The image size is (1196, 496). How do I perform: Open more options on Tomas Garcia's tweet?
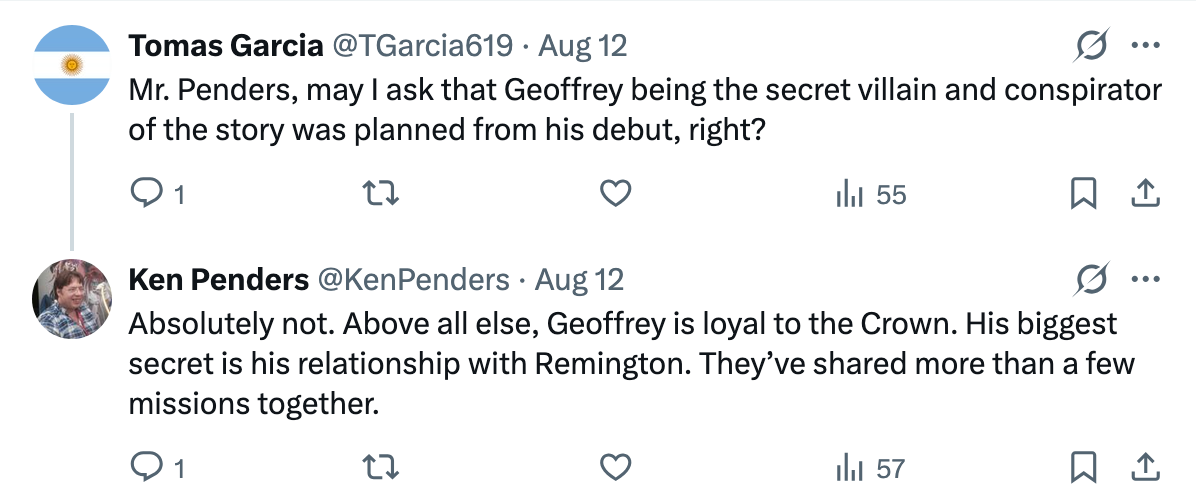(1145, 46)
